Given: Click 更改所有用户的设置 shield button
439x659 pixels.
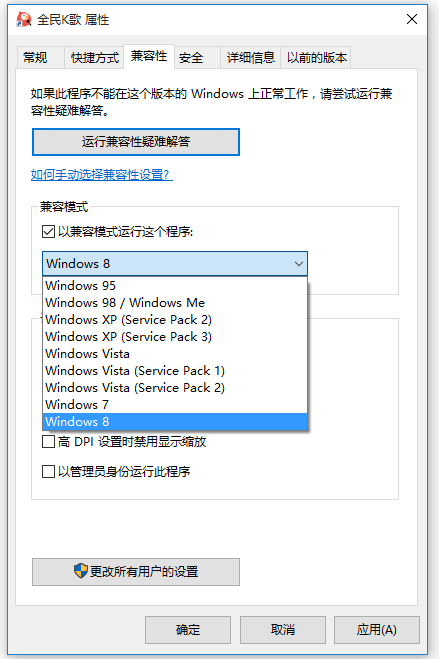Looking at the screenshot, I should [x=136, y=572].
